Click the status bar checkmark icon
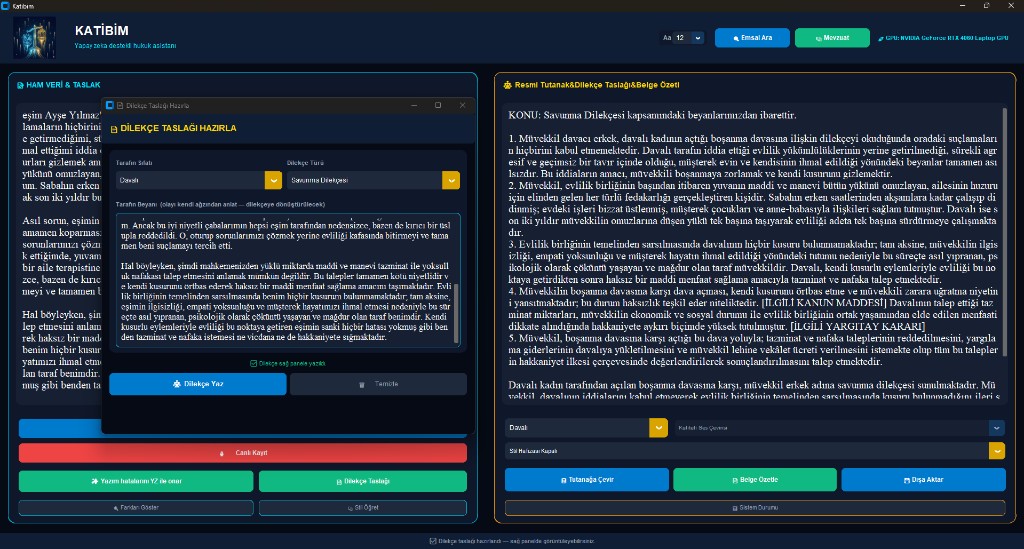Screen dimensions: 1024x549 tap(432, 541)
